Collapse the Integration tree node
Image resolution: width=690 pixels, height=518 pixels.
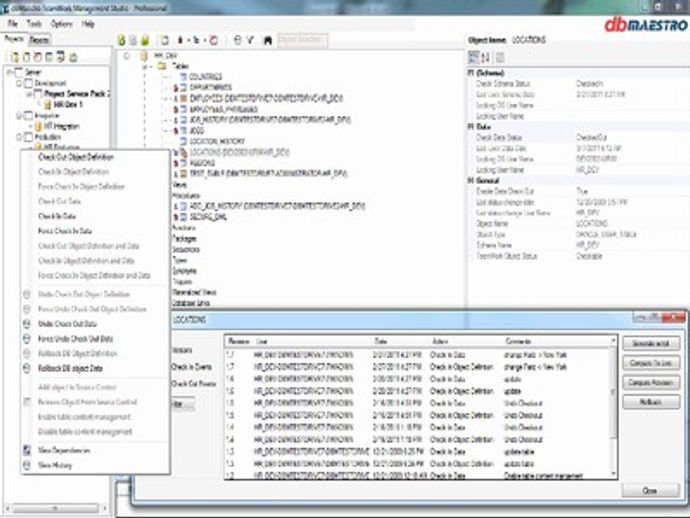(19, 115)
